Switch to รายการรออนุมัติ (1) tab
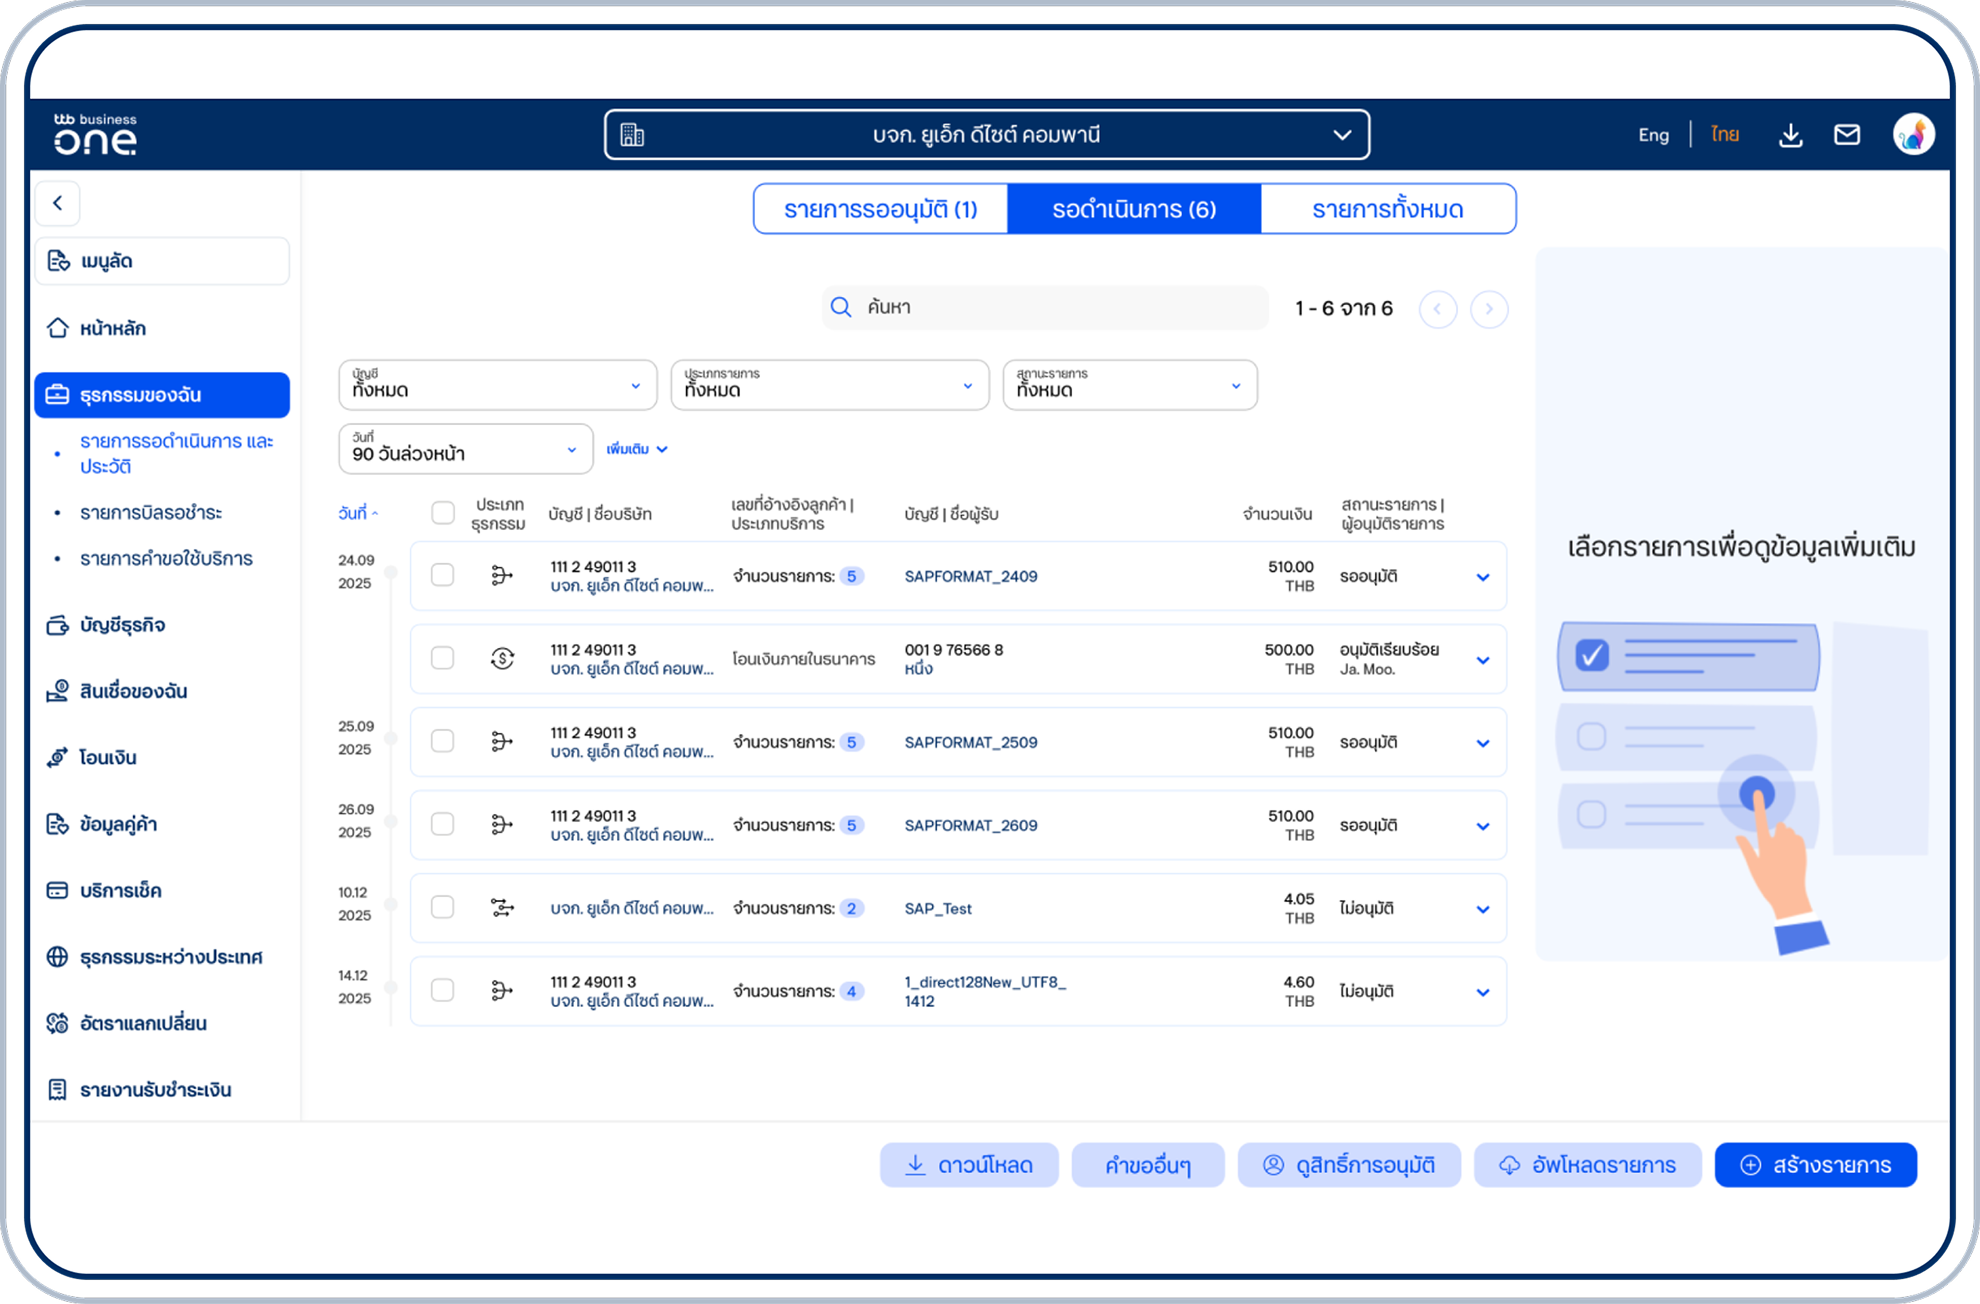Viewport: 1980px width, 1304px height. (x=880, y=209)
